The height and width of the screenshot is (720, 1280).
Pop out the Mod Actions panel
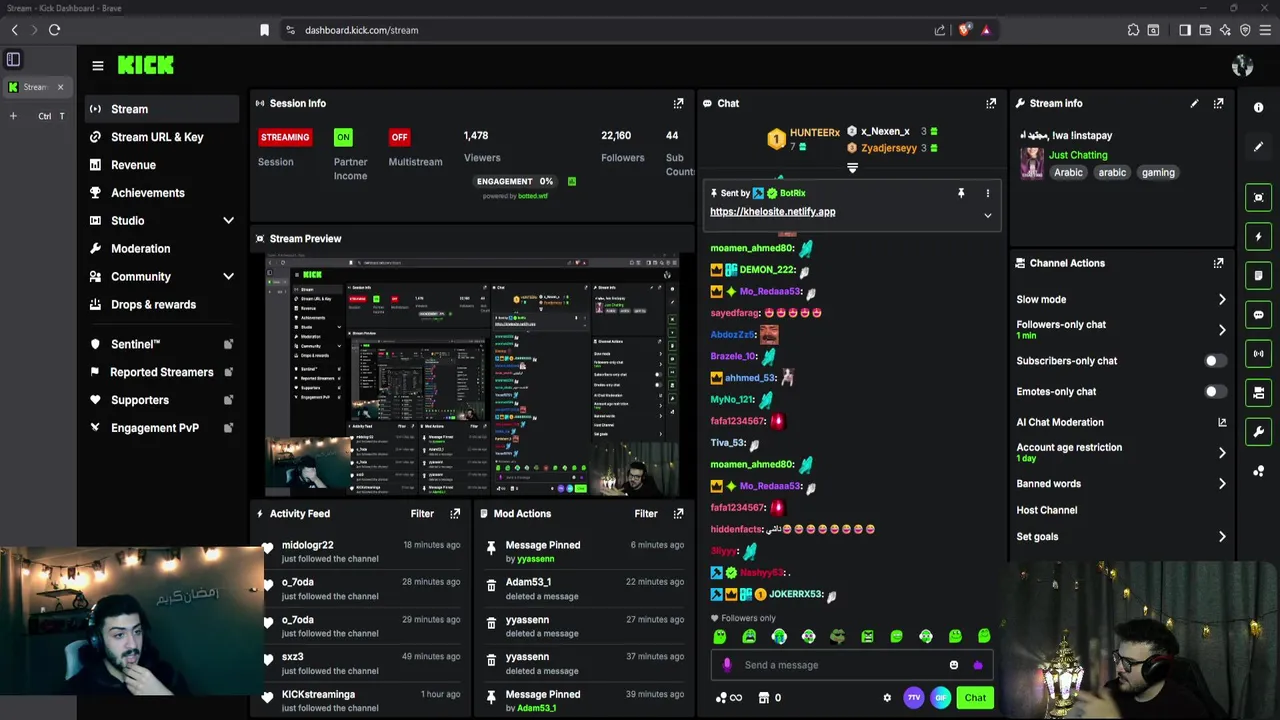tap(678, 513)
